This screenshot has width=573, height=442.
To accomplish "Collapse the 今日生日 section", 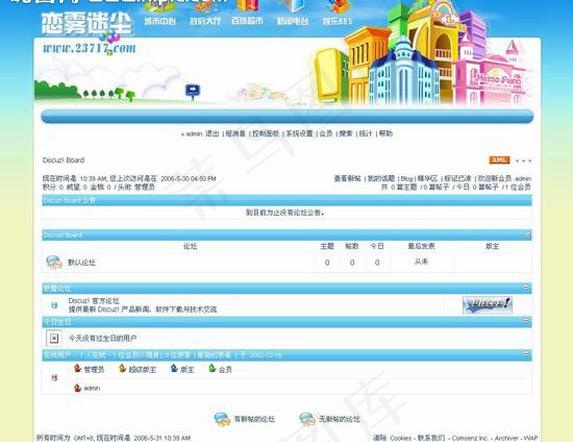I will tap(526, 321).
